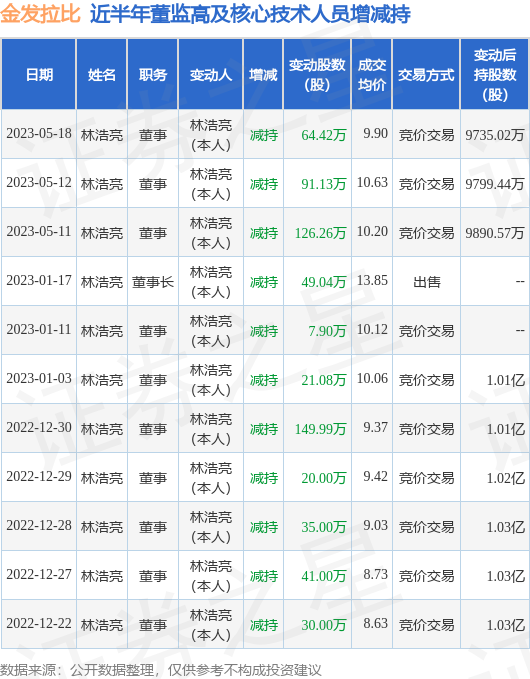Image resolution: width=530 pixels, height=679 pixels.
Task: Select the 2022-12-30 date cell
Action: tap(39, 427)
